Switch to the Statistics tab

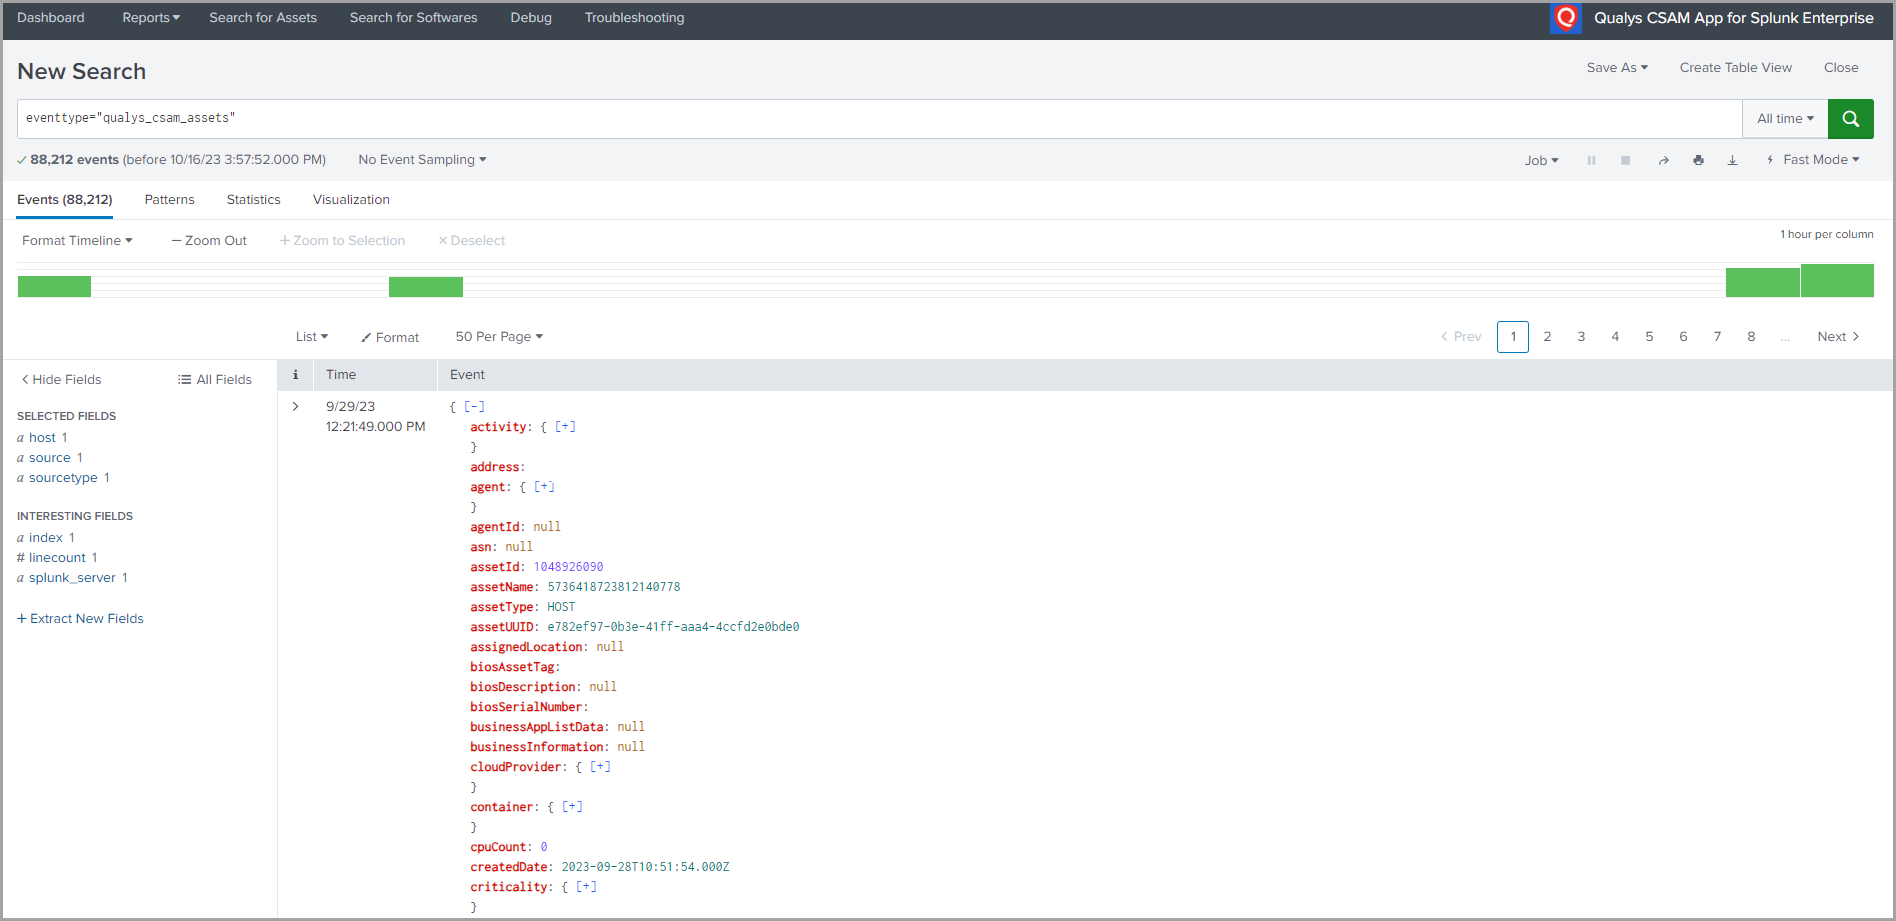[253, 199]
